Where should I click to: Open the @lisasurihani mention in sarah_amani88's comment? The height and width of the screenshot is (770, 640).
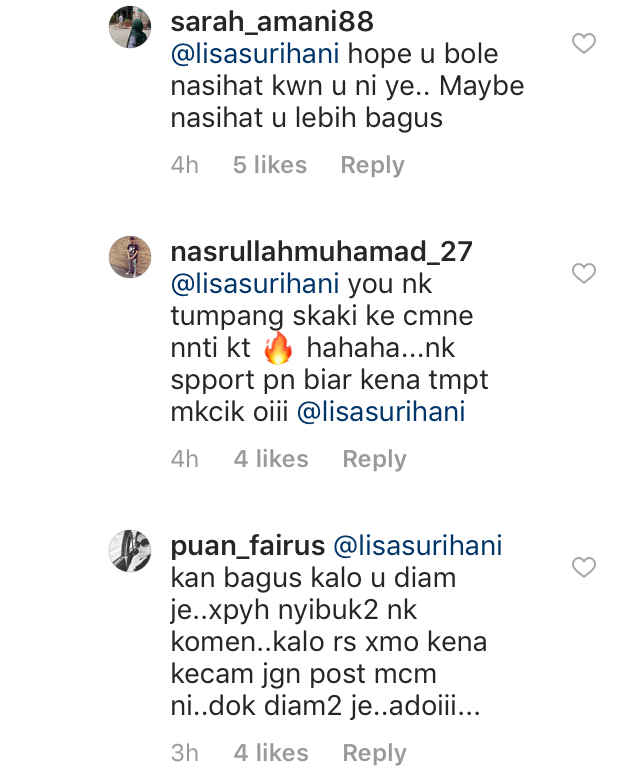tap(256, 52)
